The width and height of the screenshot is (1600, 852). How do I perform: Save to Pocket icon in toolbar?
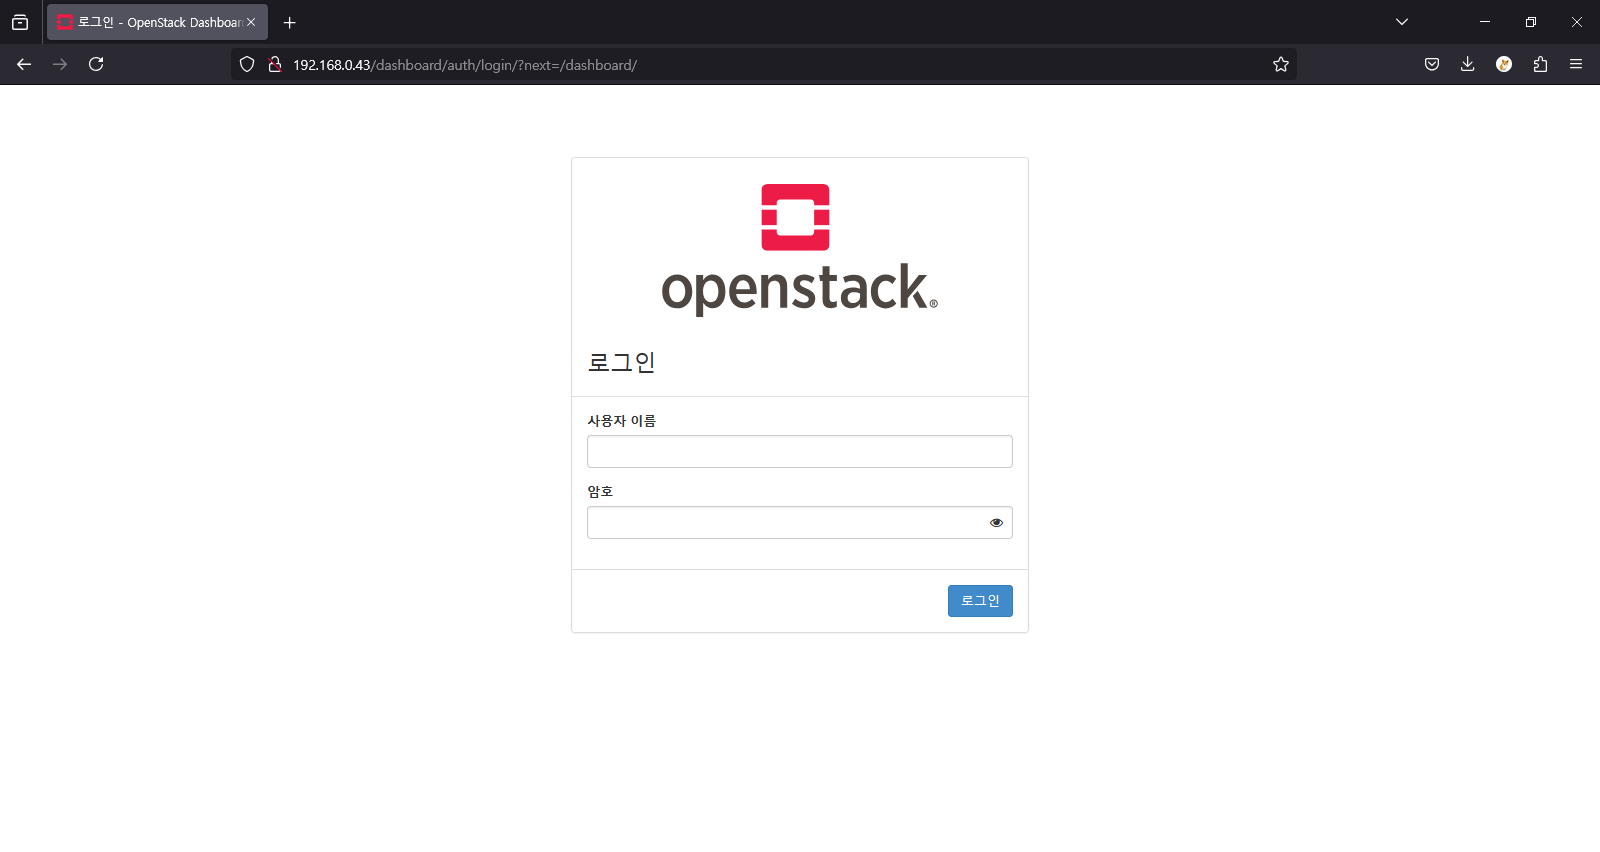tap(1432, 64)
